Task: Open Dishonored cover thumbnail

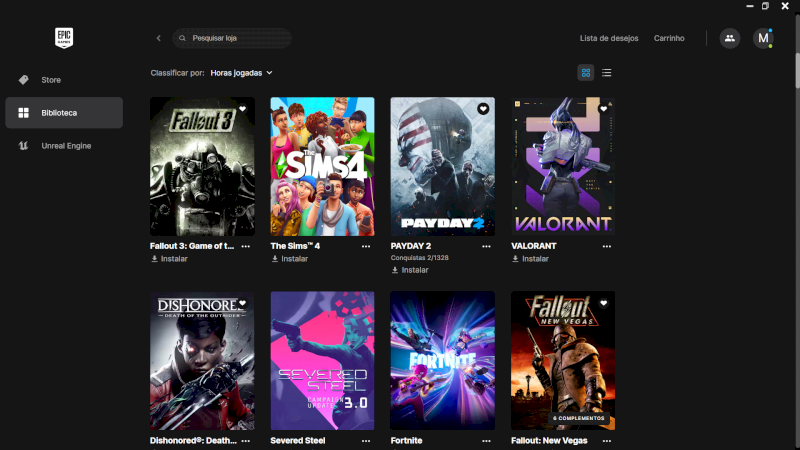Action: point(202,361)
